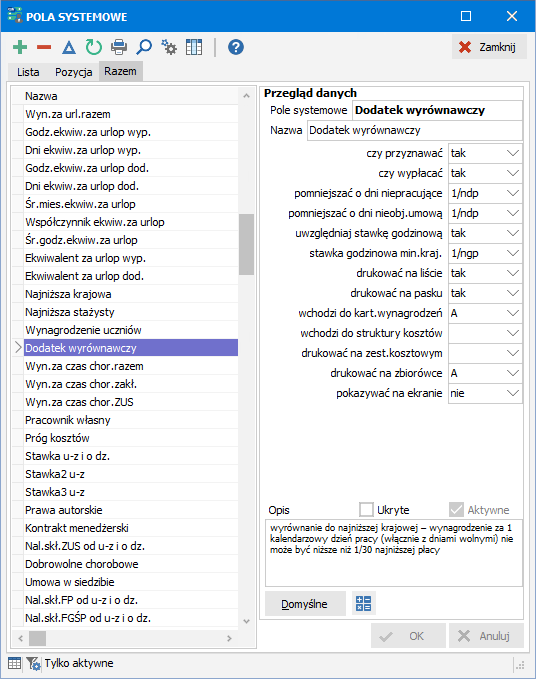
Task: Click the magnifier search icon
Action: pyautogui.click(x=144, y=47)
